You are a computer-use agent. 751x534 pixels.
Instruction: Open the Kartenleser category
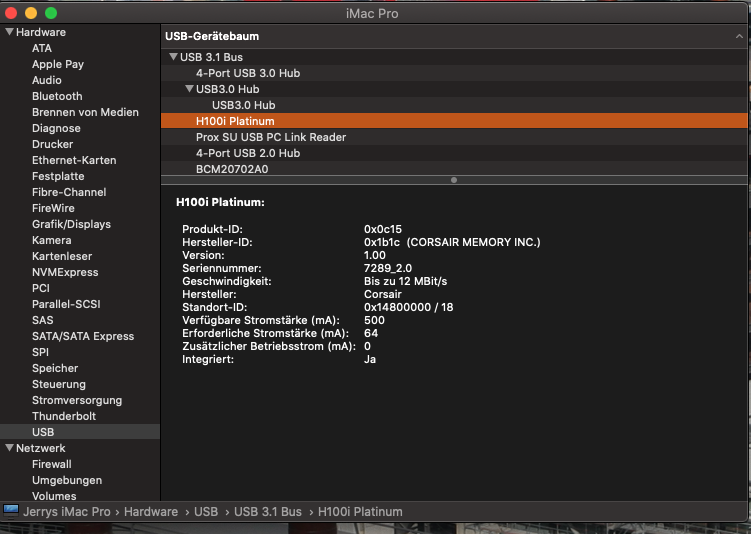(62, 256)
